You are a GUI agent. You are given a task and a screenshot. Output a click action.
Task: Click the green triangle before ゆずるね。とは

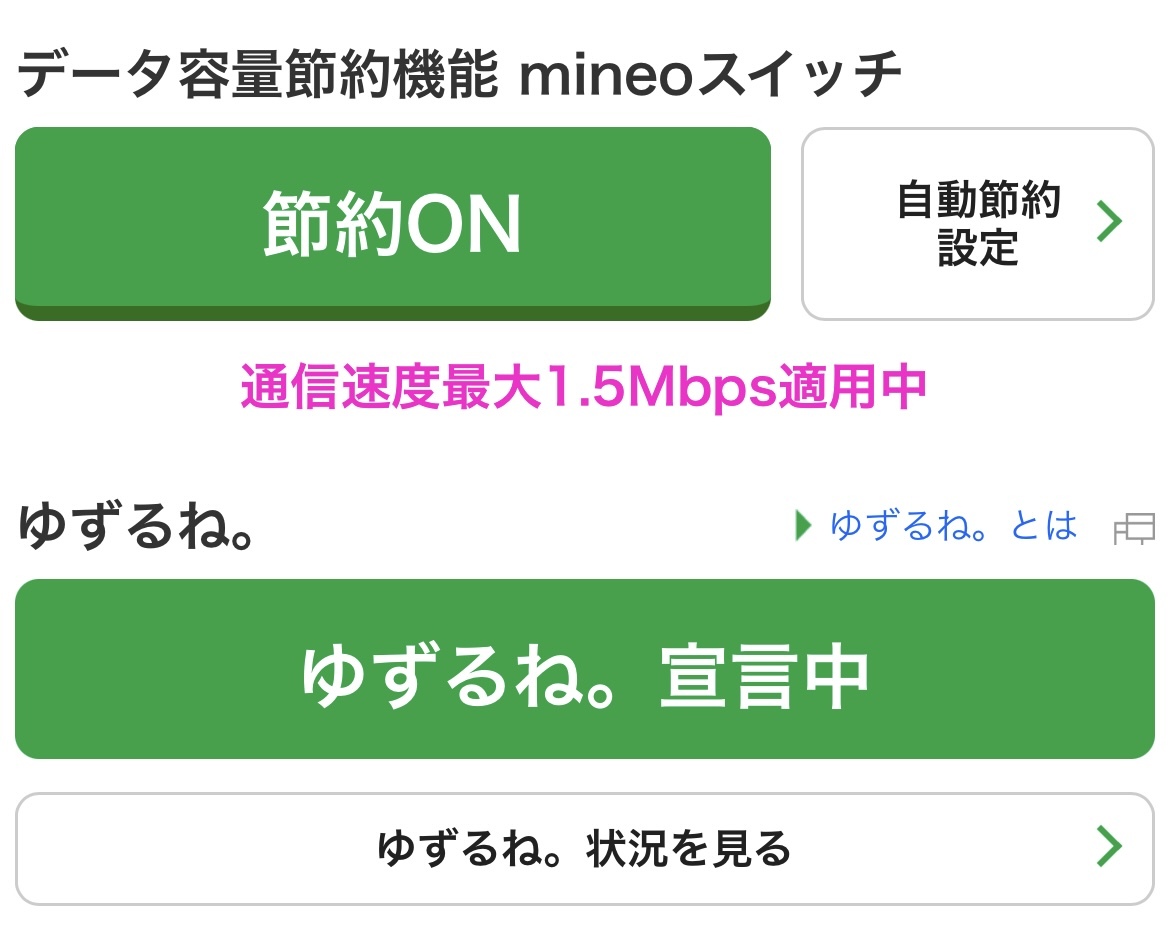point(802,525)
